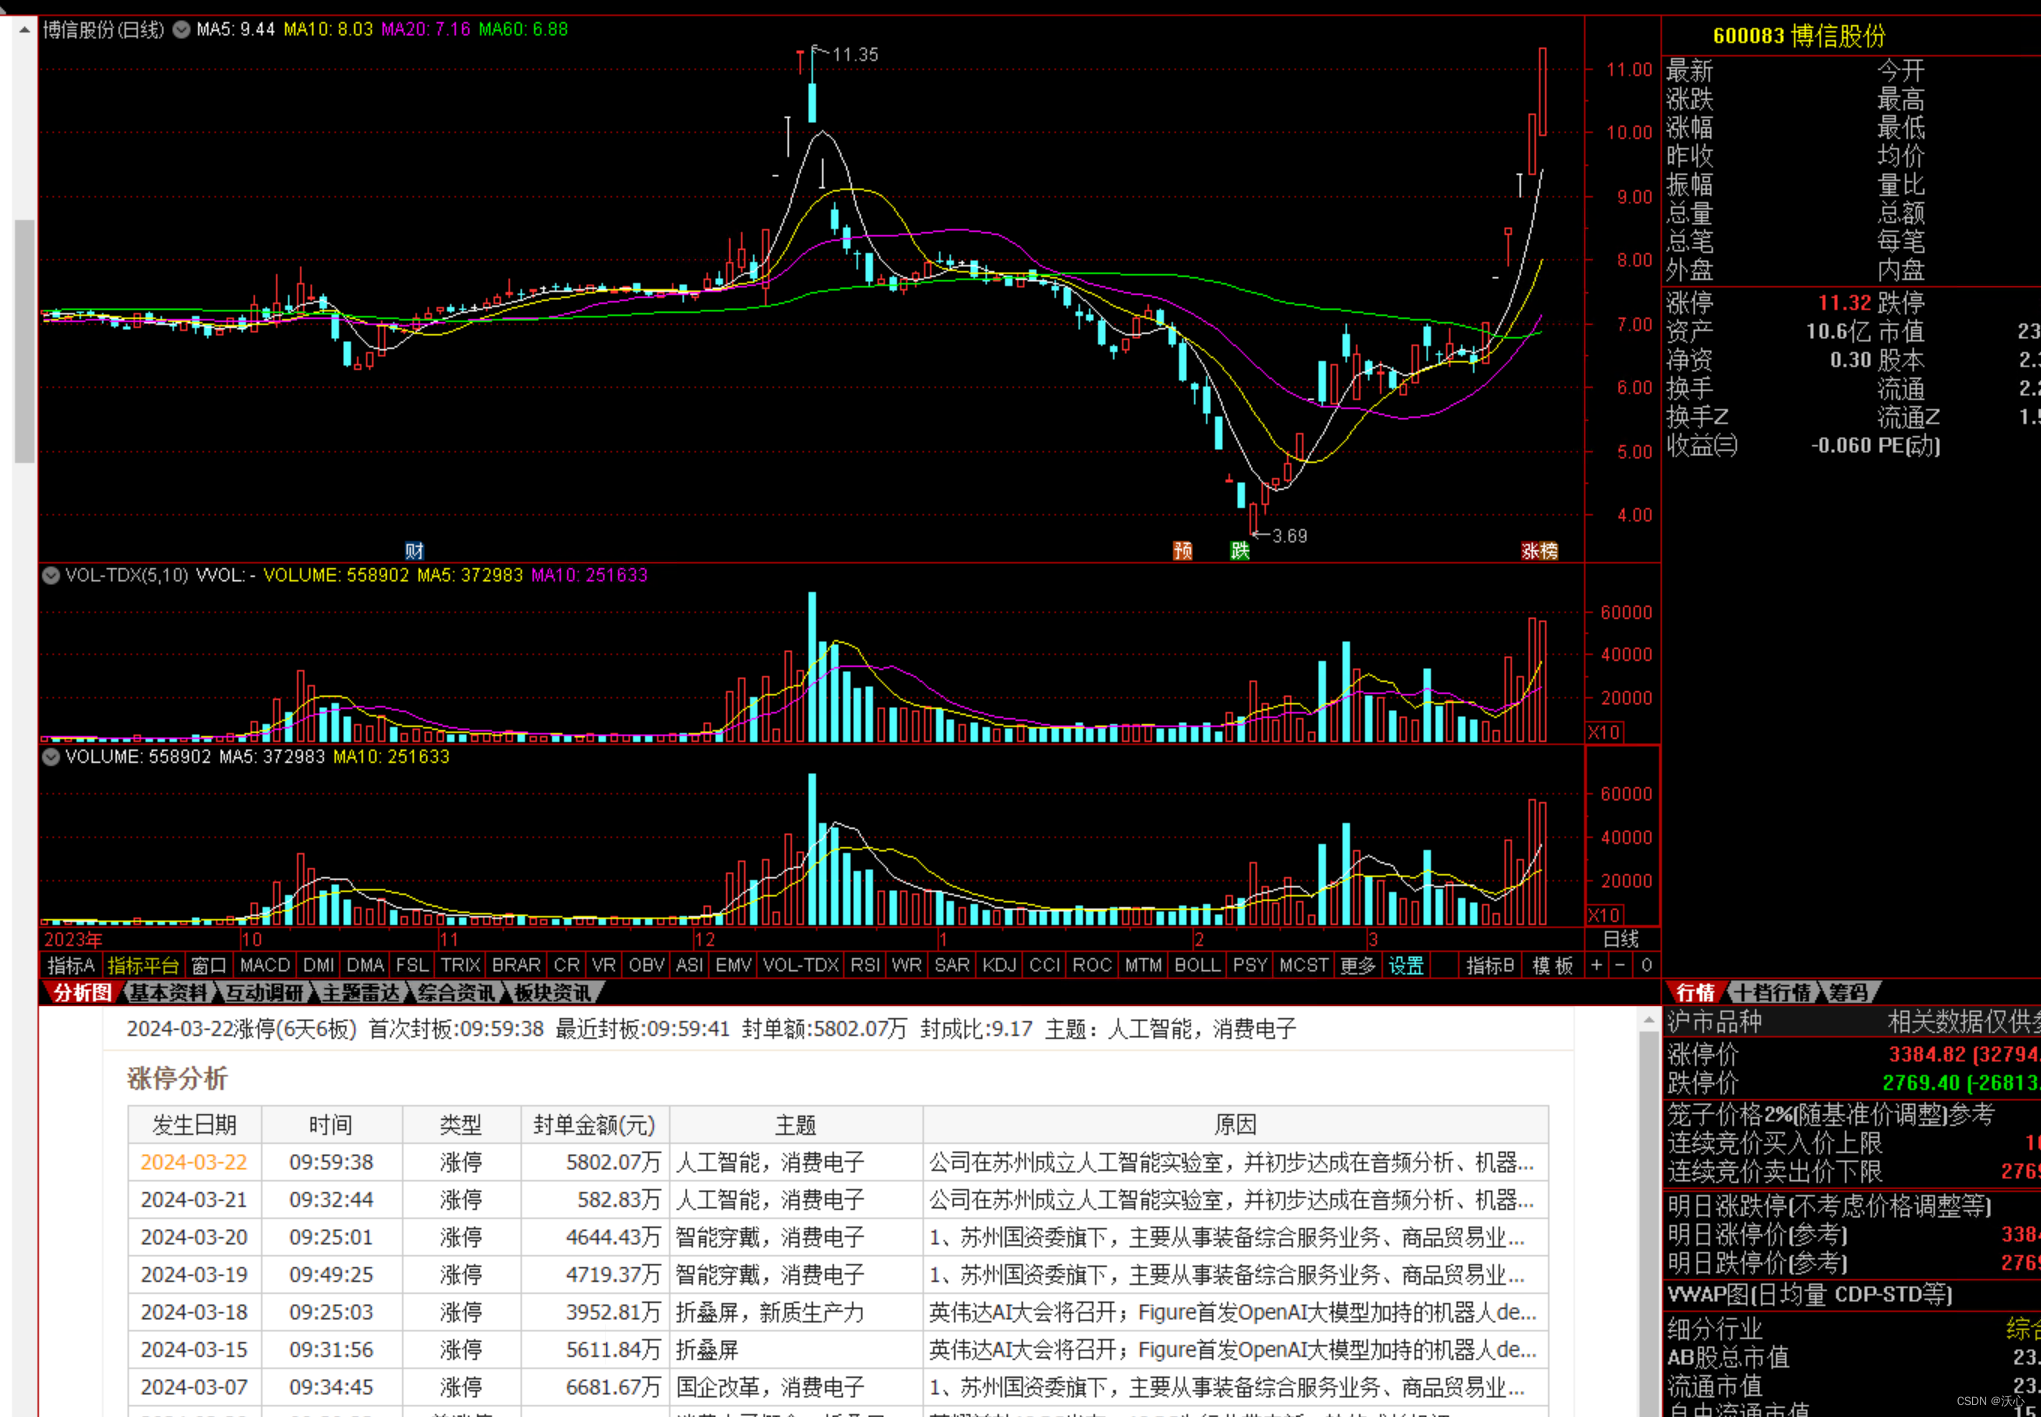Screen dimensions: 2041x1417
Task: Click the 2024-03-22 date in the table
Action: (x=193, y=1162)
